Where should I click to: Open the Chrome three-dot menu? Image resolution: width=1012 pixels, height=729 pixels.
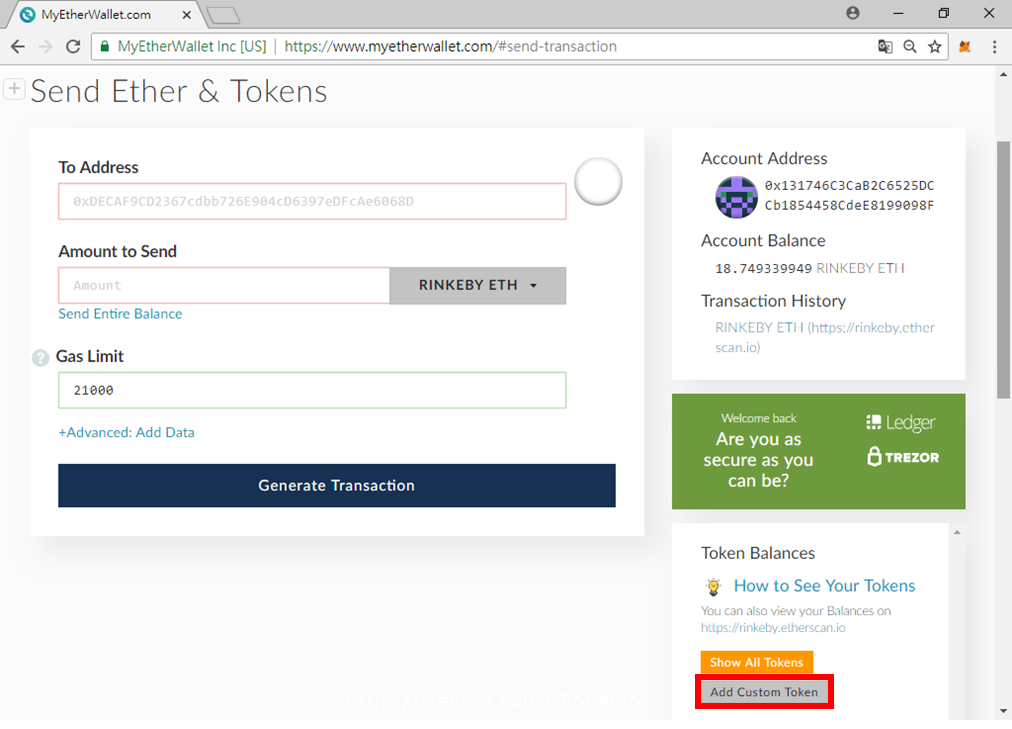click(995, 46)
